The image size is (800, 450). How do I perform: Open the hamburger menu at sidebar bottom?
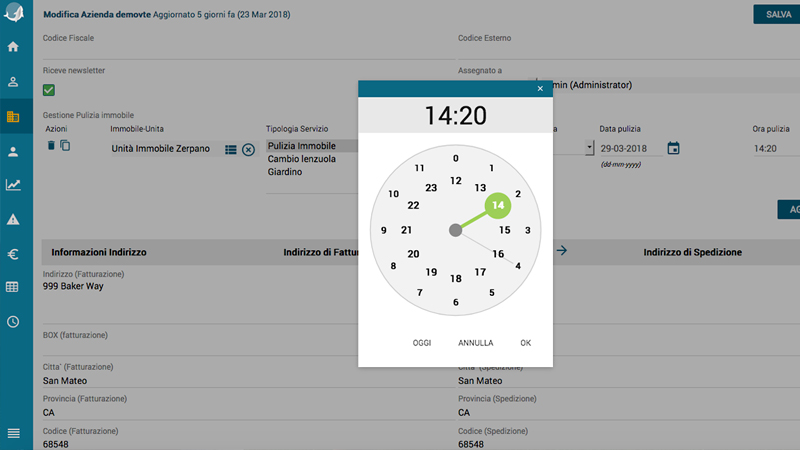pyautogui.click(x=13, y=433)
